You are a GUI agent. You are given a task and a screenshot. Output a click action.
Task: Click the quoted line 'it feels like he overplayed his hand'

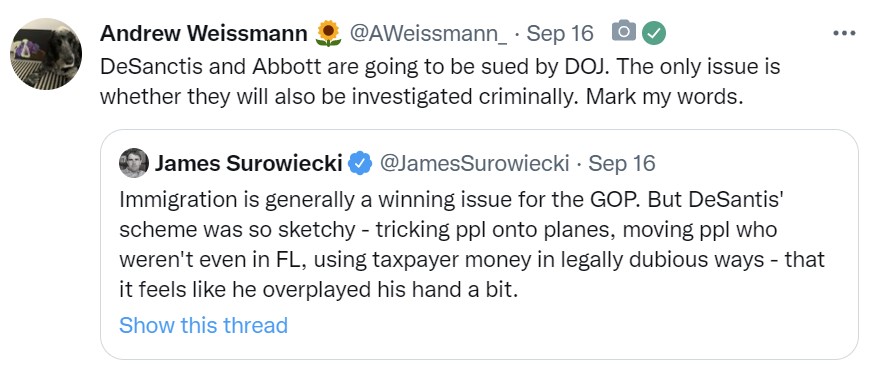tap(318, 290)
